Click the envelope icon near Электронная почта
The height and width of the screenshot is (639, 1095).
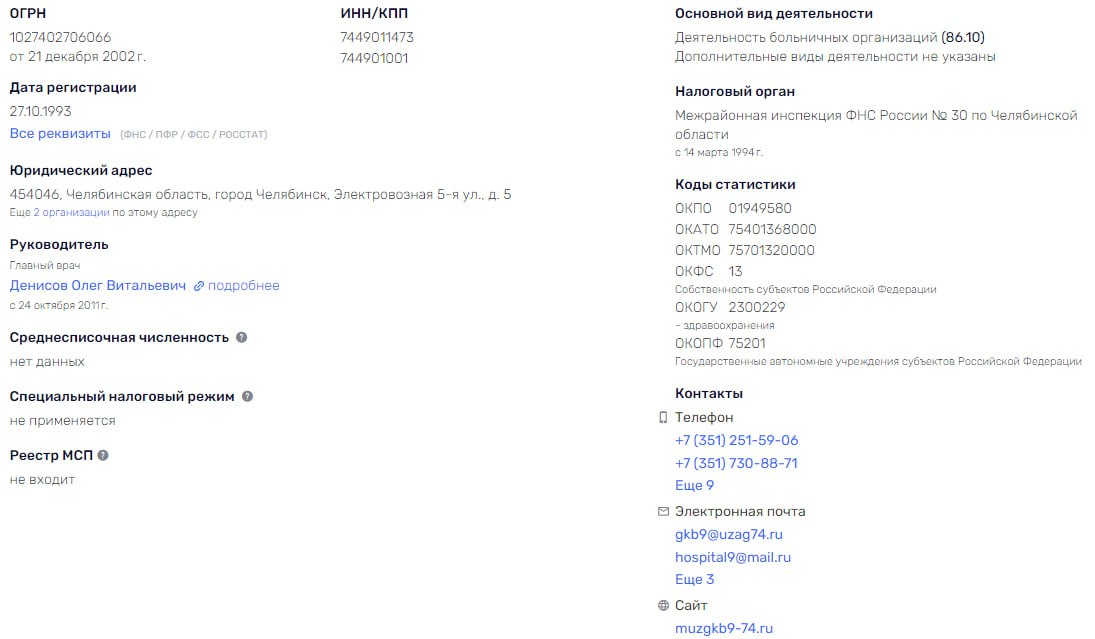tap(663, 512)
